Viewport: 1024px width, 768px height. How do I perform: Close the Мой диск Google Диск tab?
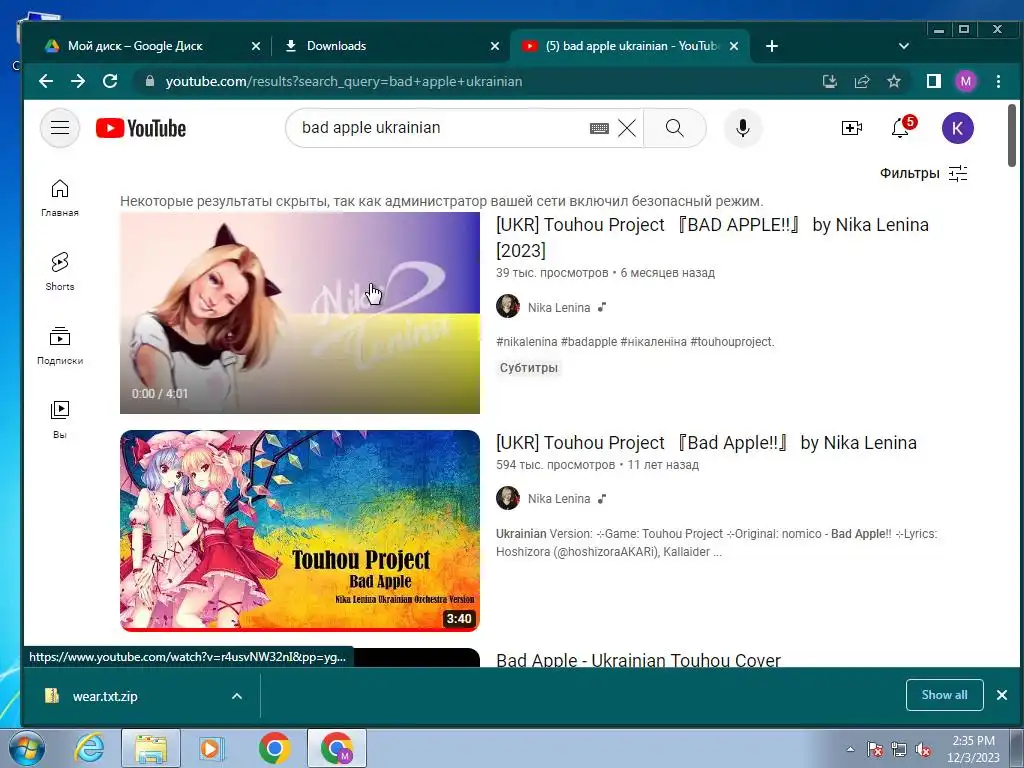click(256, 46)
